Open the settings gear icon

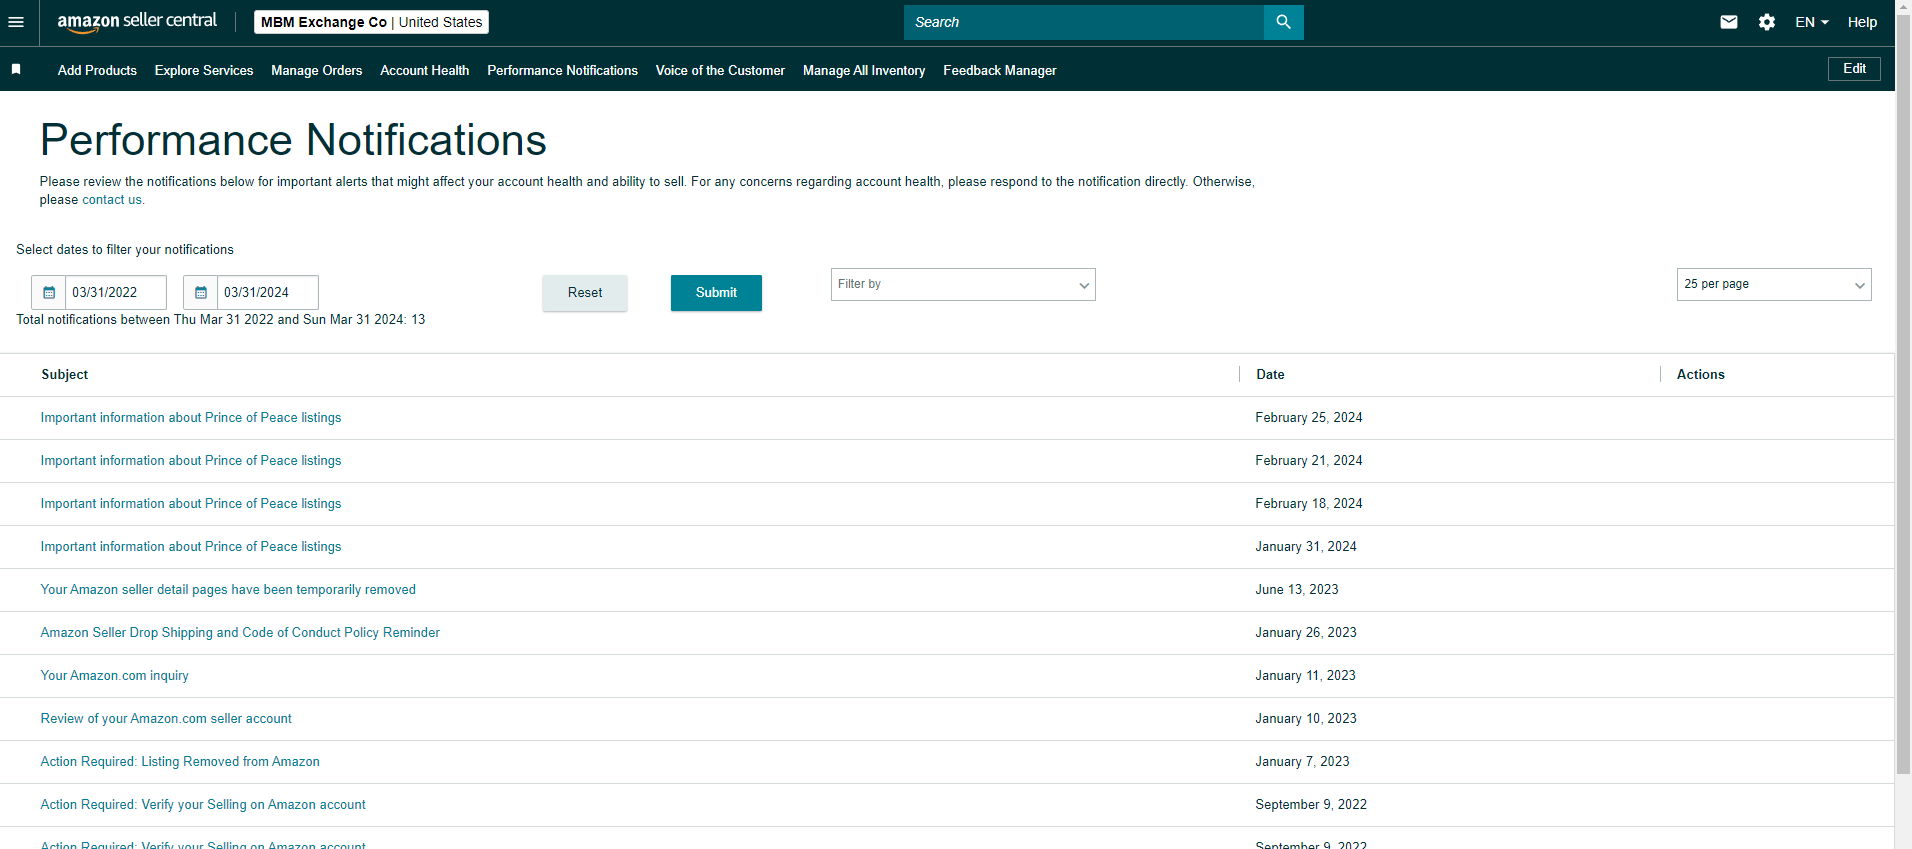(x=1767, y=22)
